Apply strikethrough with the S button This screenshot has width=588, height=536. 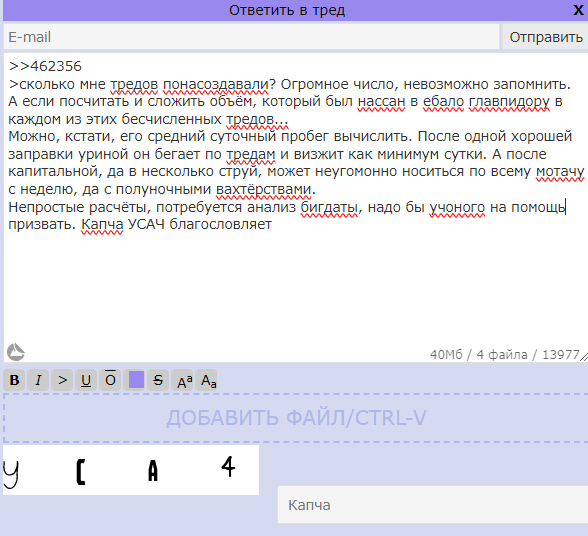158,380
